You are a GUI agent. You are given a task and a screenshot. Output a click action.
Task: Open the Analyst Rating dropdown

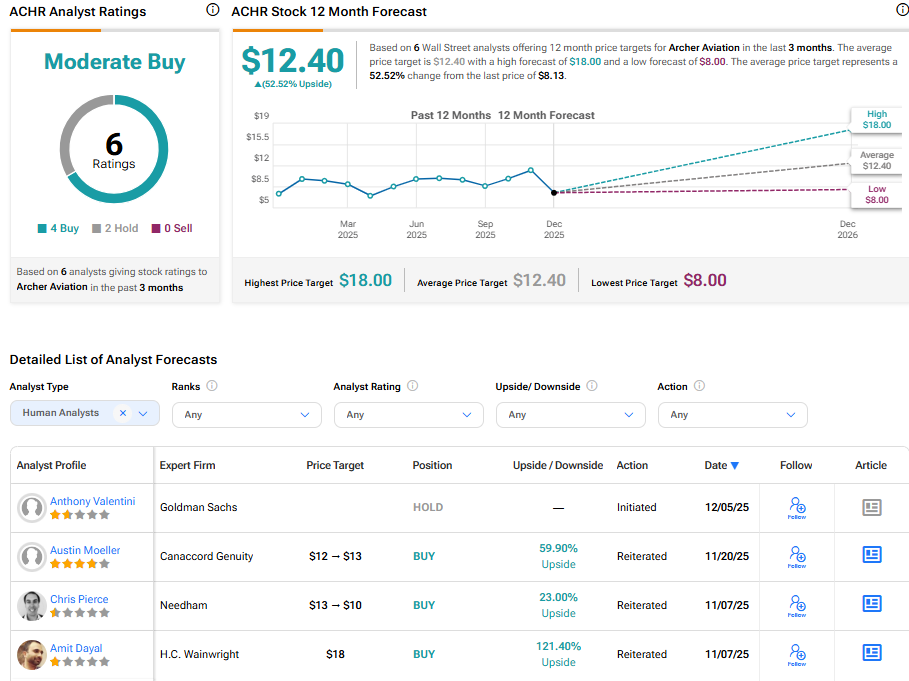click(x=408, y=414)
